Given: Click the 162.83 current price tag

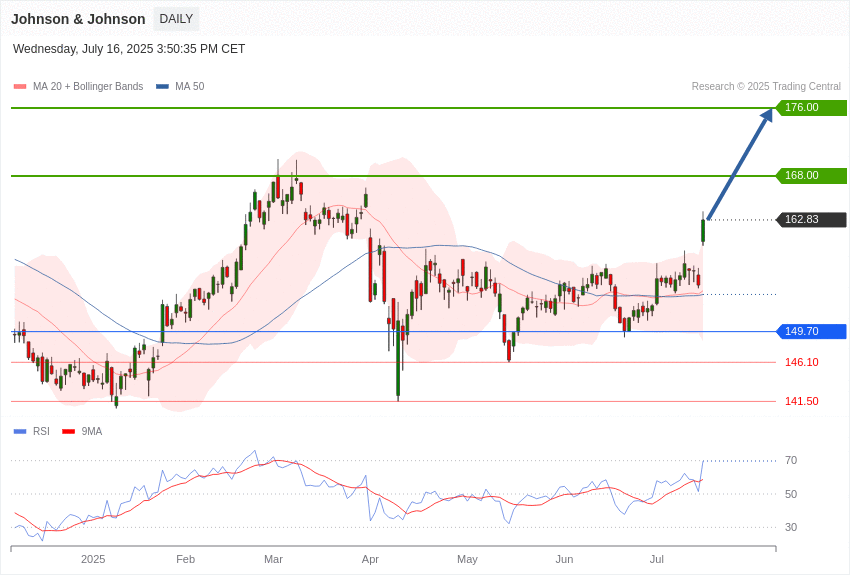Looking at the screenshot, I should coord(812,219).
